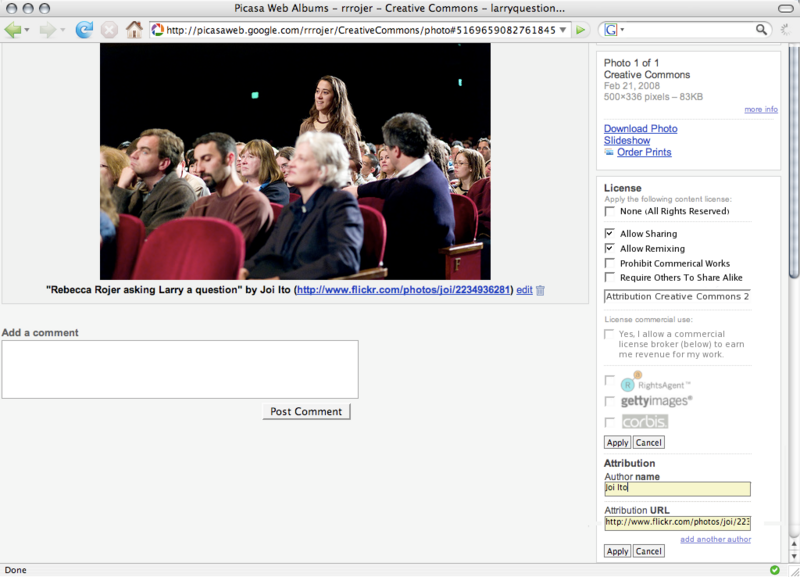800x577 pixels.
Task: Click the Attribution URL field
Action: click(677, 523)
